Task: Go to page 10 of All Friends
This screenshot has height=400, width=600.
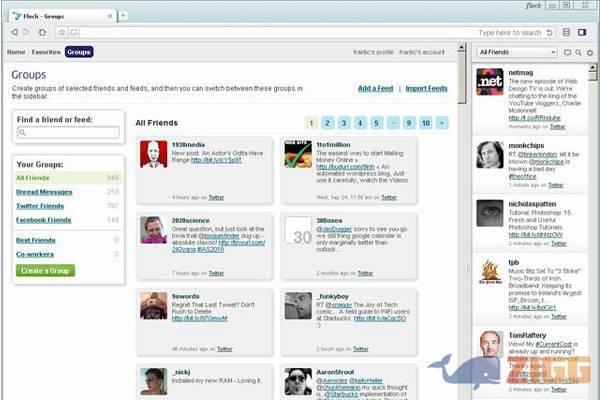Action: click(x=426, y=123)
